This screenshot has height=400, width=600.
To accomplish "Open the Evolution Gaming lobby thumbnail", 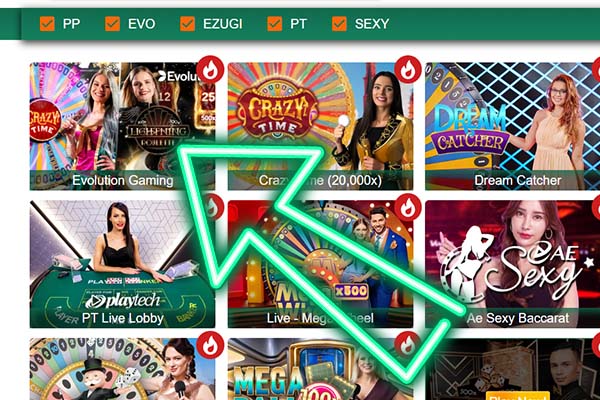I will coord(122,126).
